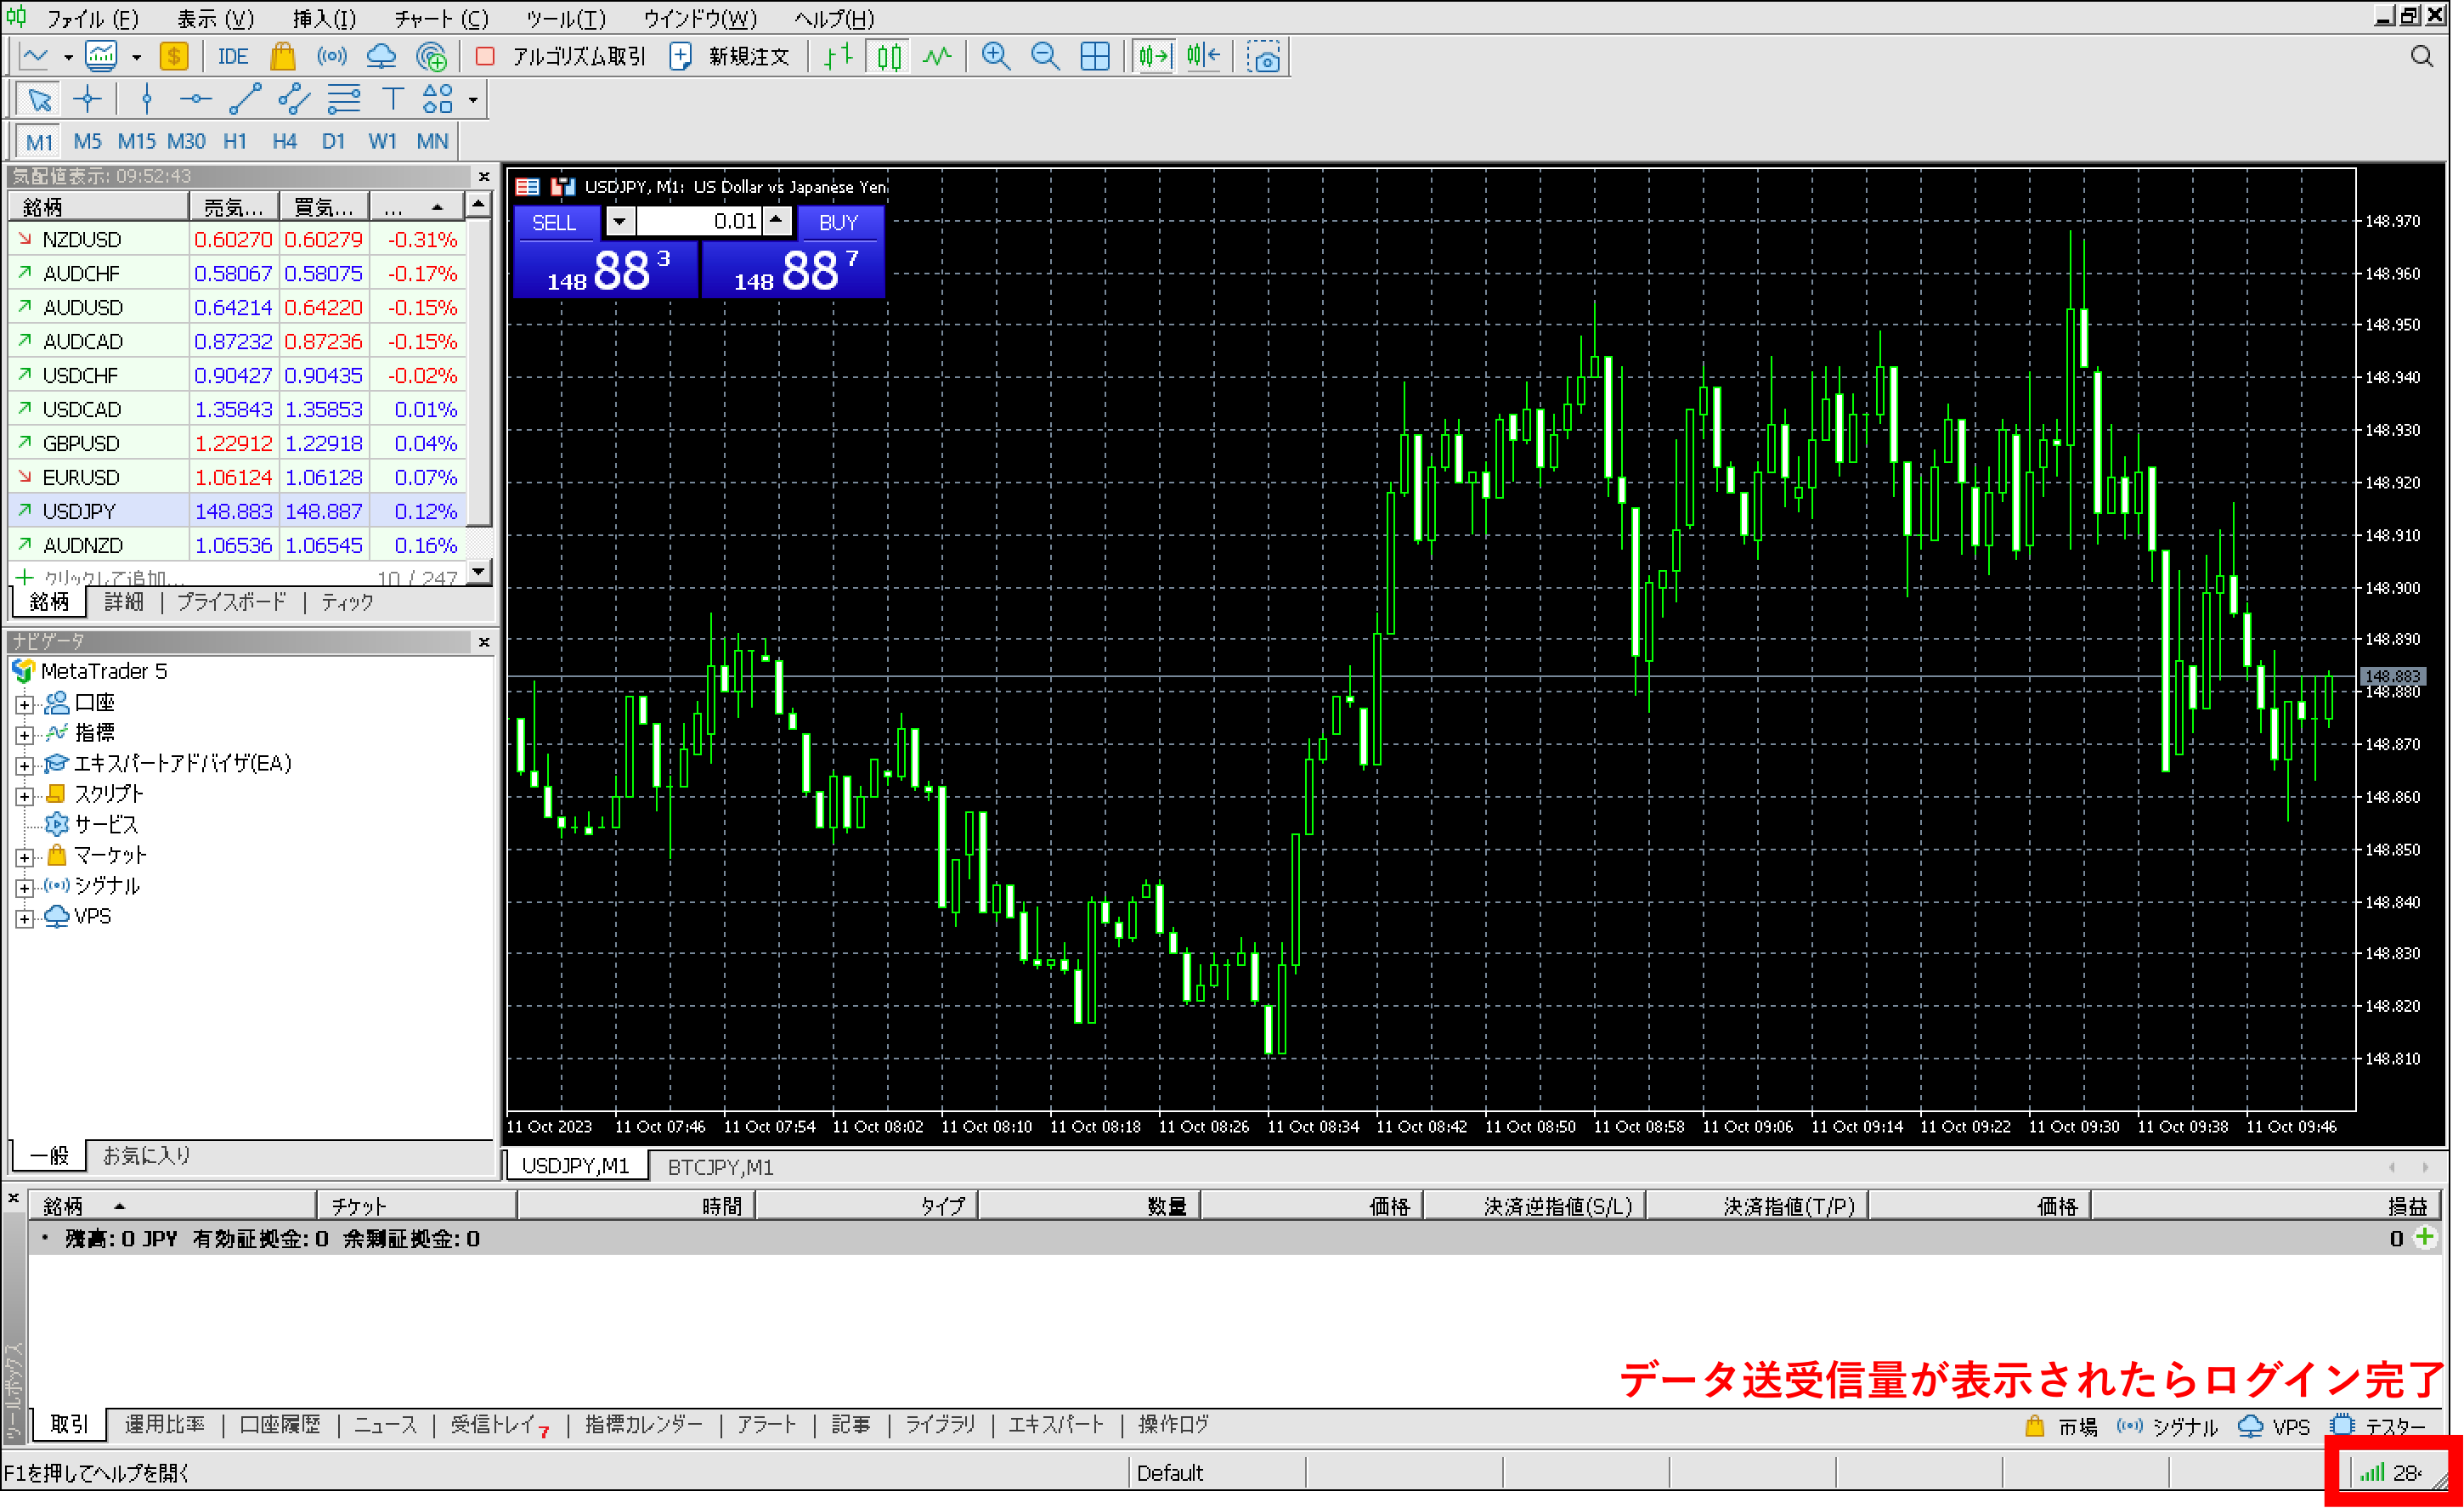The image size is (2464, 1508).
Task: Select the trendline drawing tool
Action: coord(245,99)
